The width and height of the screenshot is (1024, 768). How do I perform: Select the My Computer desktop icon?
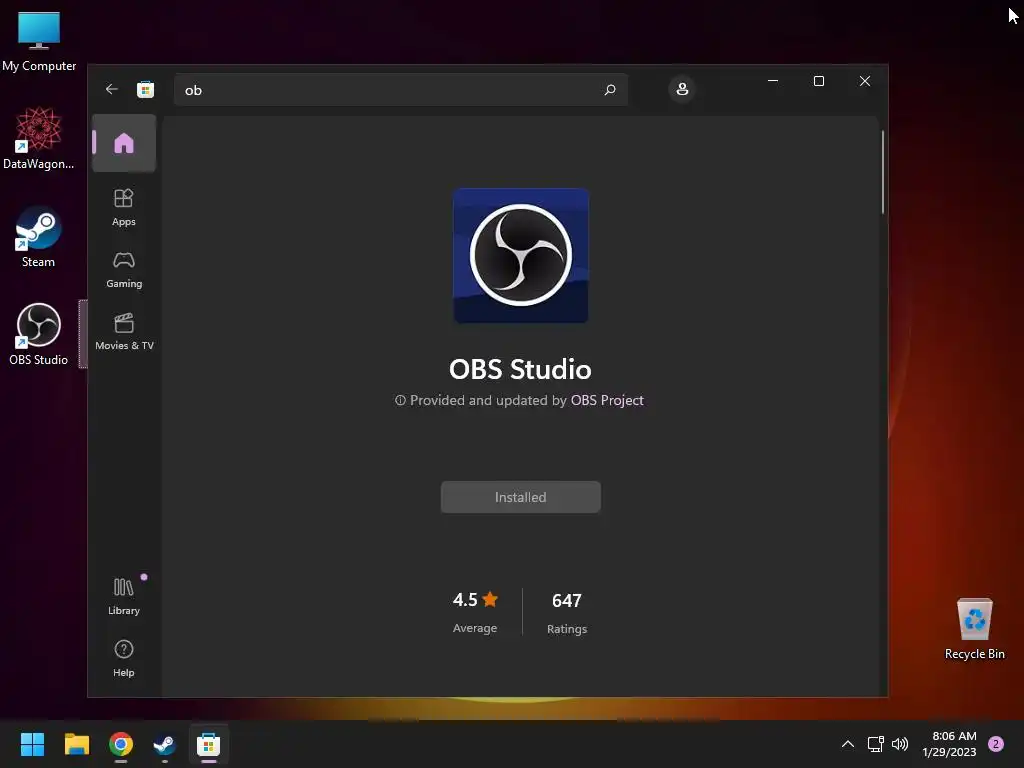click(39, 41)
